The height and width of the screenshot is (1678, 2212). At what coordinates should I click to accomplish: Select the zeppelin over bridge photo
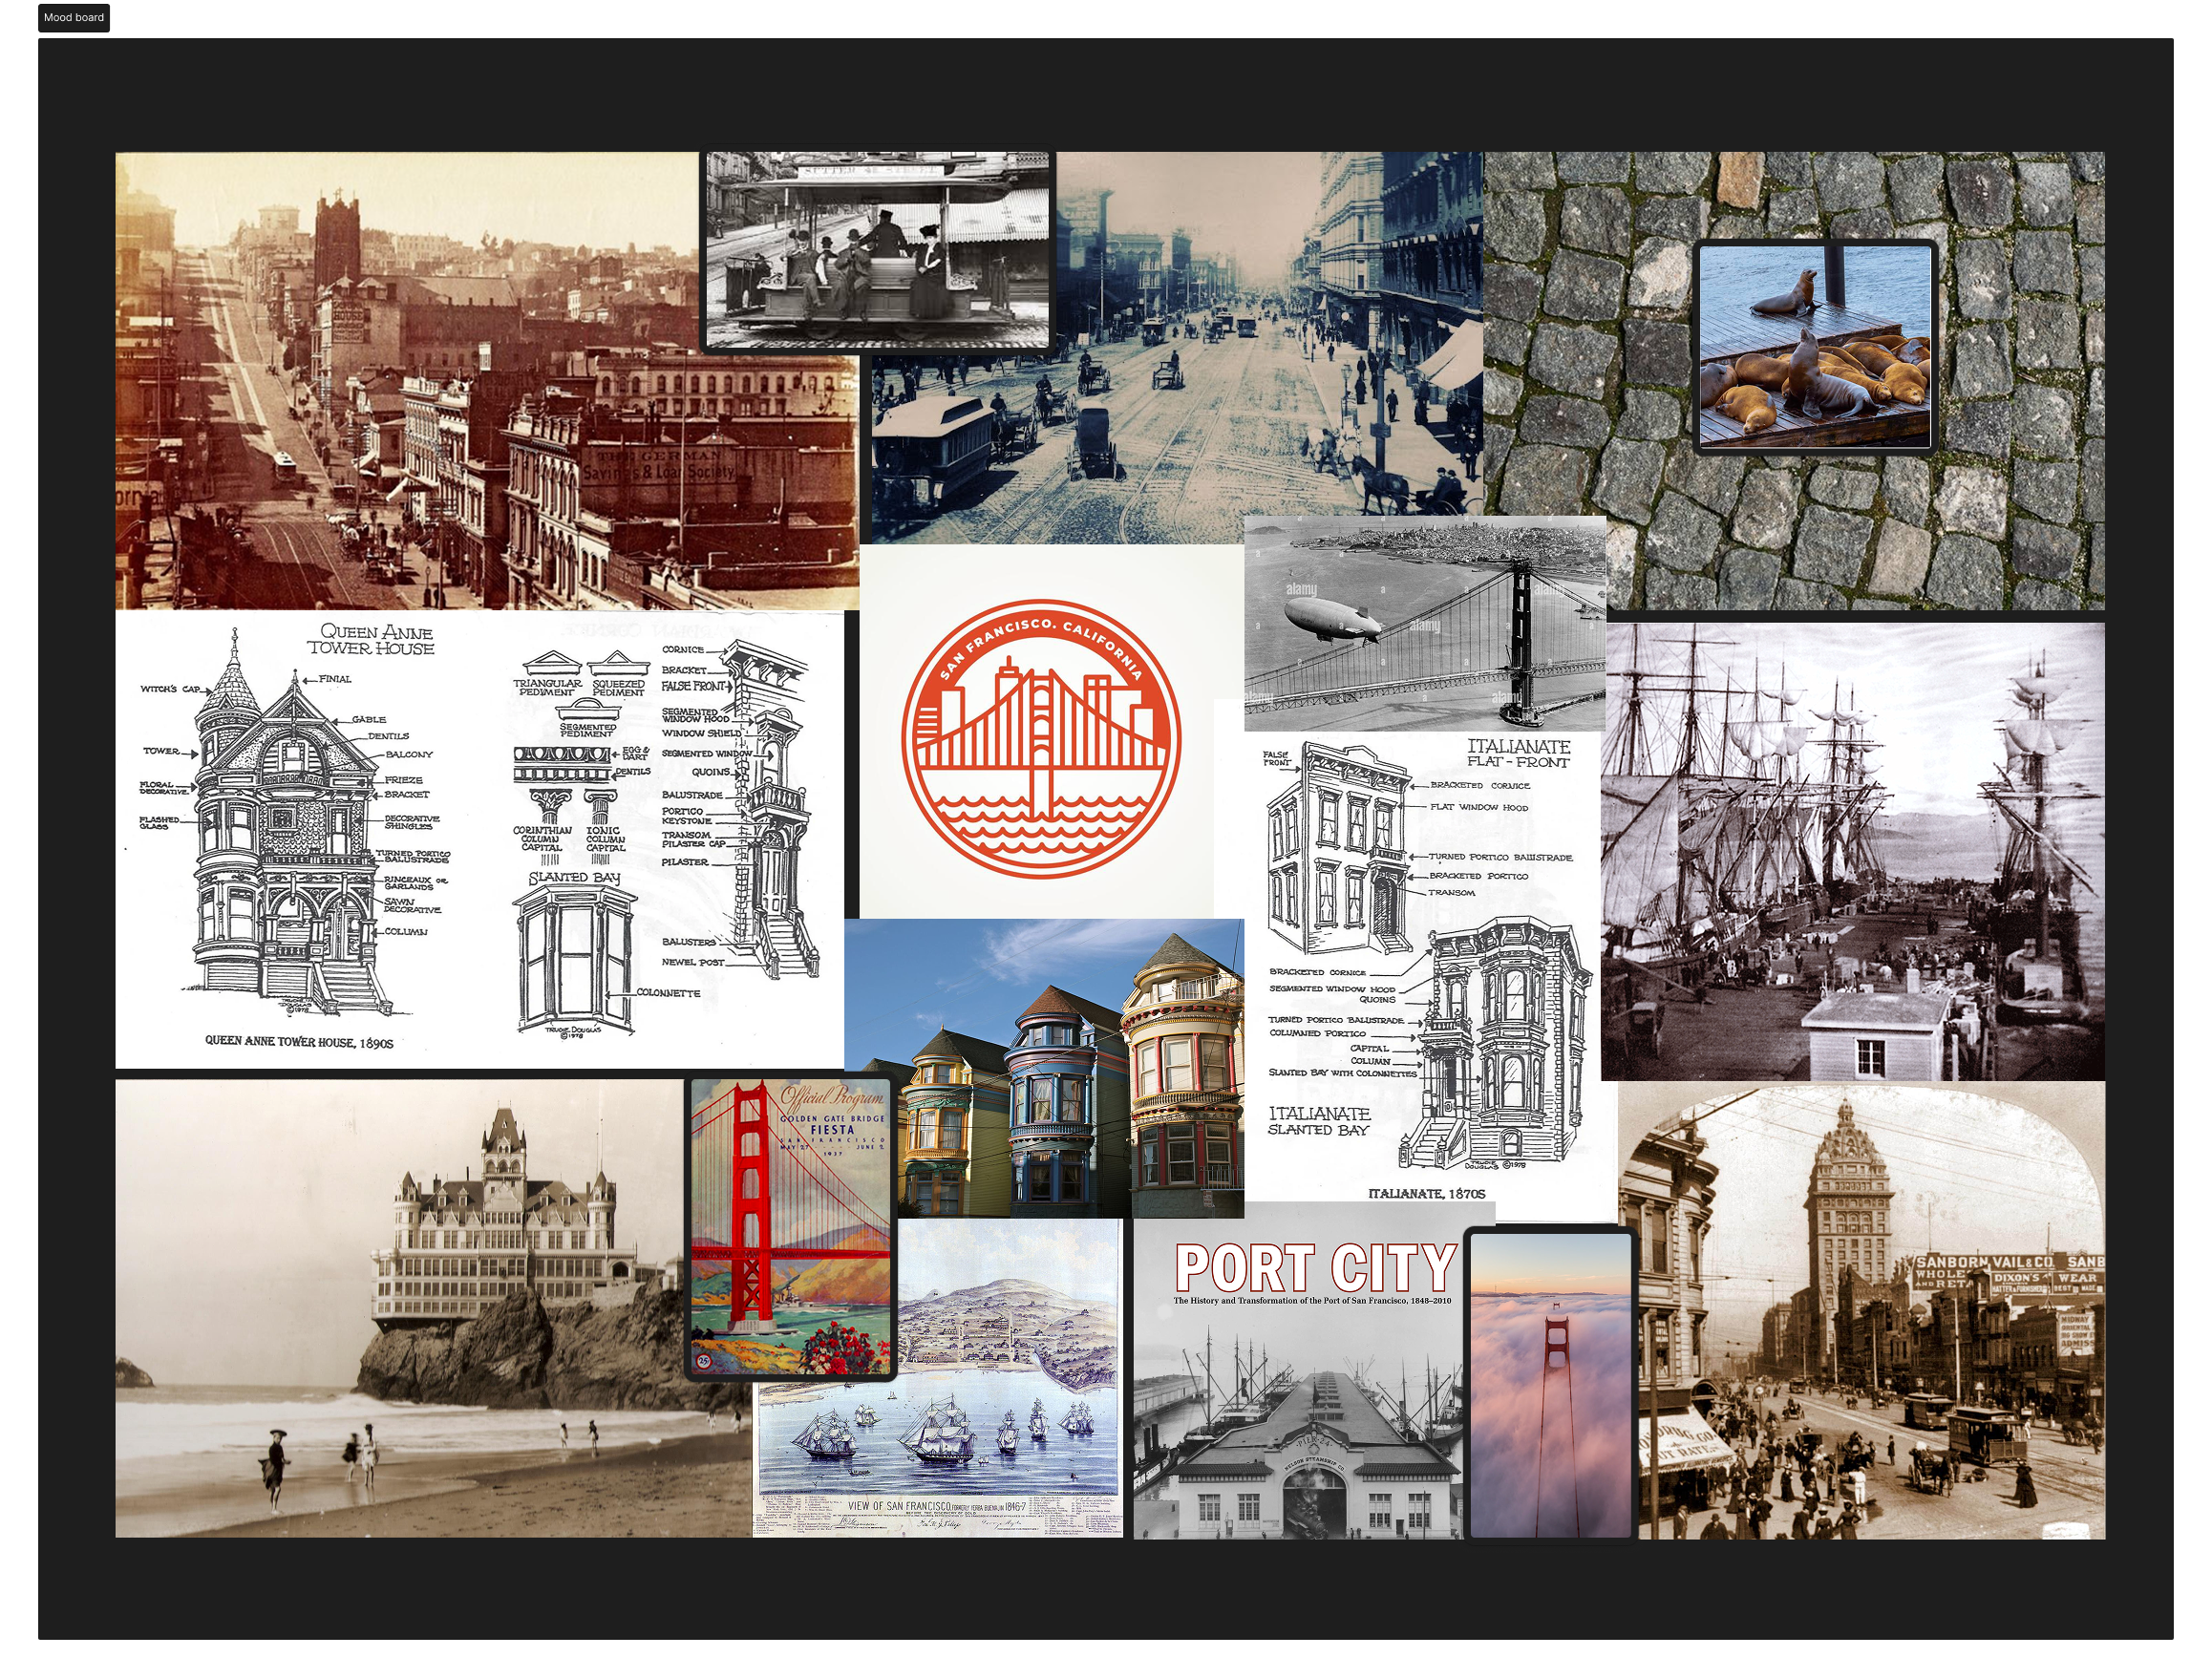[x=1424, y=623]
